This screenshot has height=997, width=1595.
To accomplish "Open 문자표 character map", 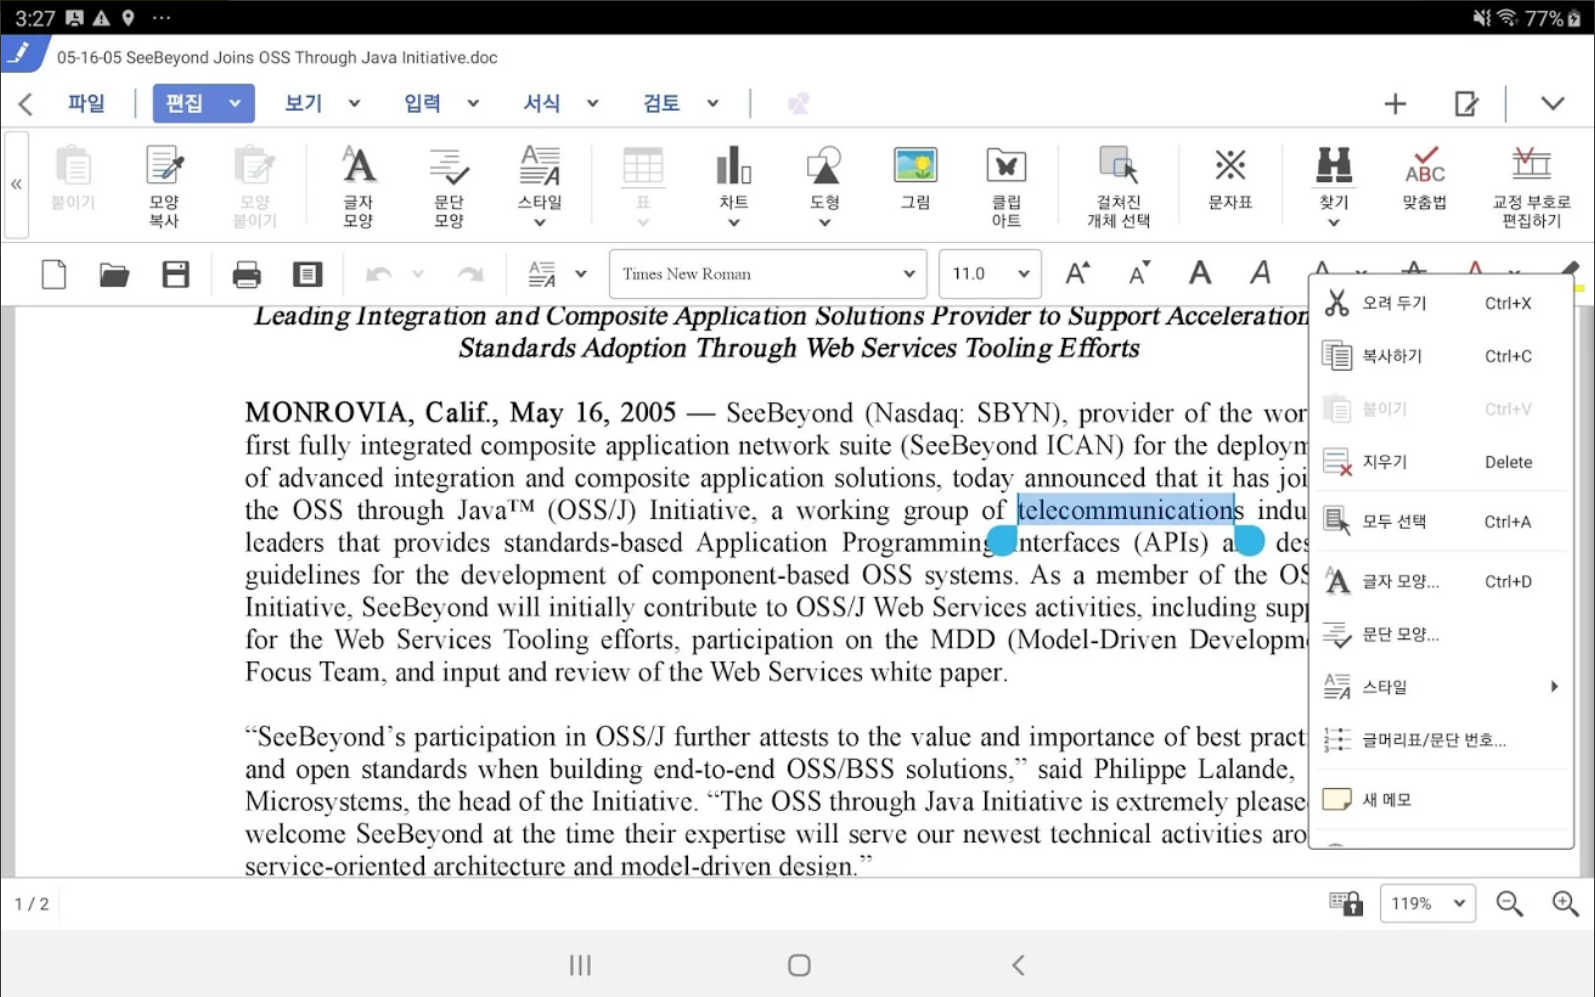I will [x=1230, y=180].
